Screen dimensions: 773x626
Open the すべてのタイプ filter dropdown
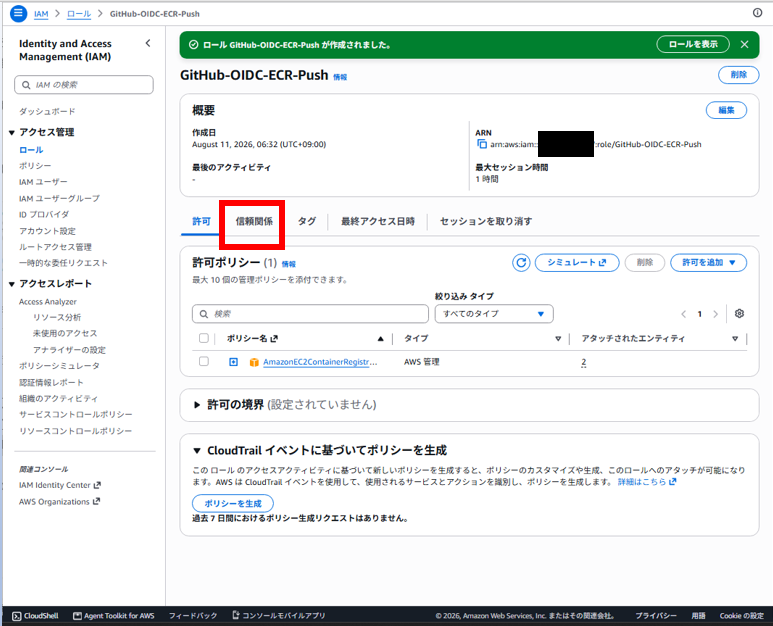click(494, 314)
